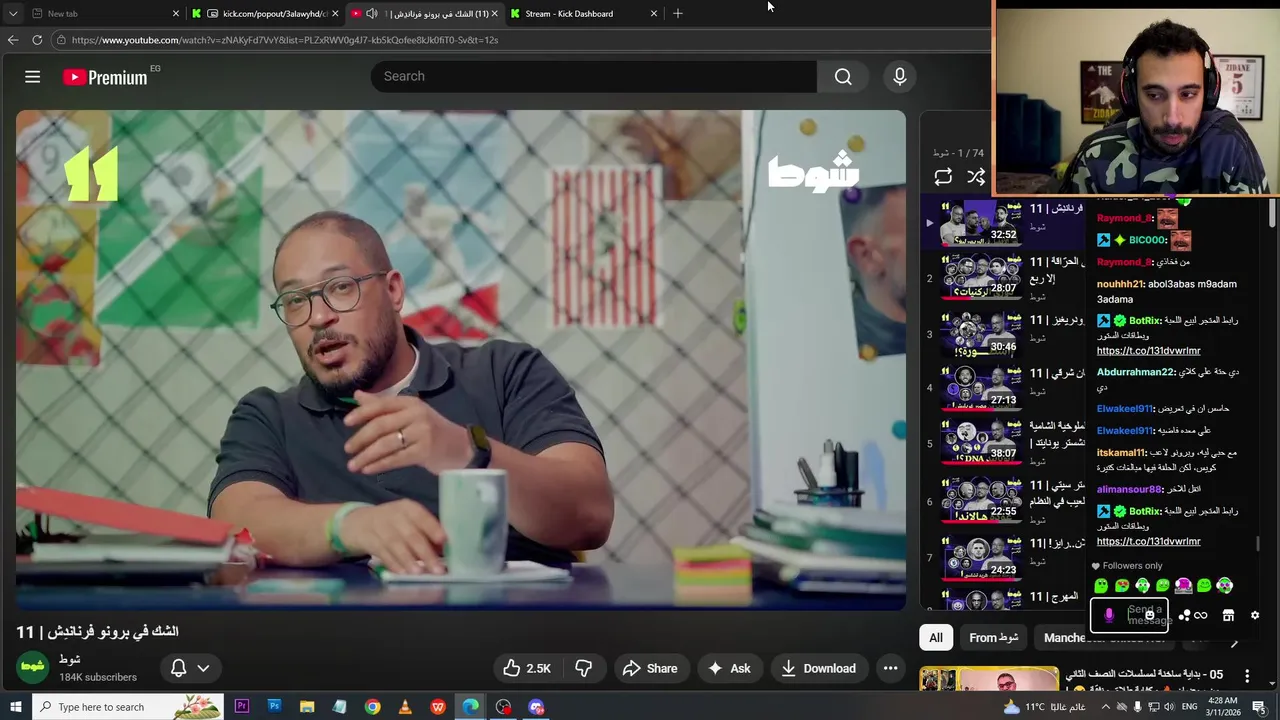Play playlist video with 30:46 duration

point(983,335)
